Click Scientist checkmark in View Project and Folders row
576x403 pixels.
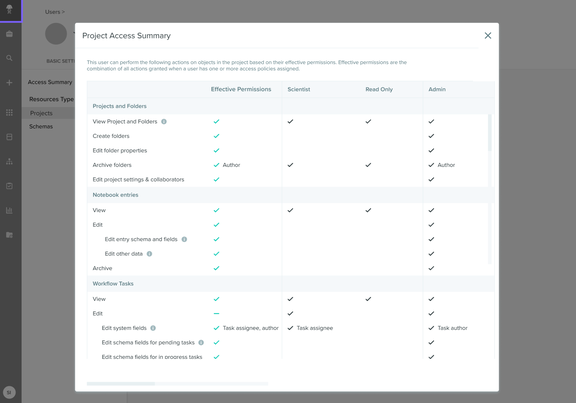click(x=290, y=122)
